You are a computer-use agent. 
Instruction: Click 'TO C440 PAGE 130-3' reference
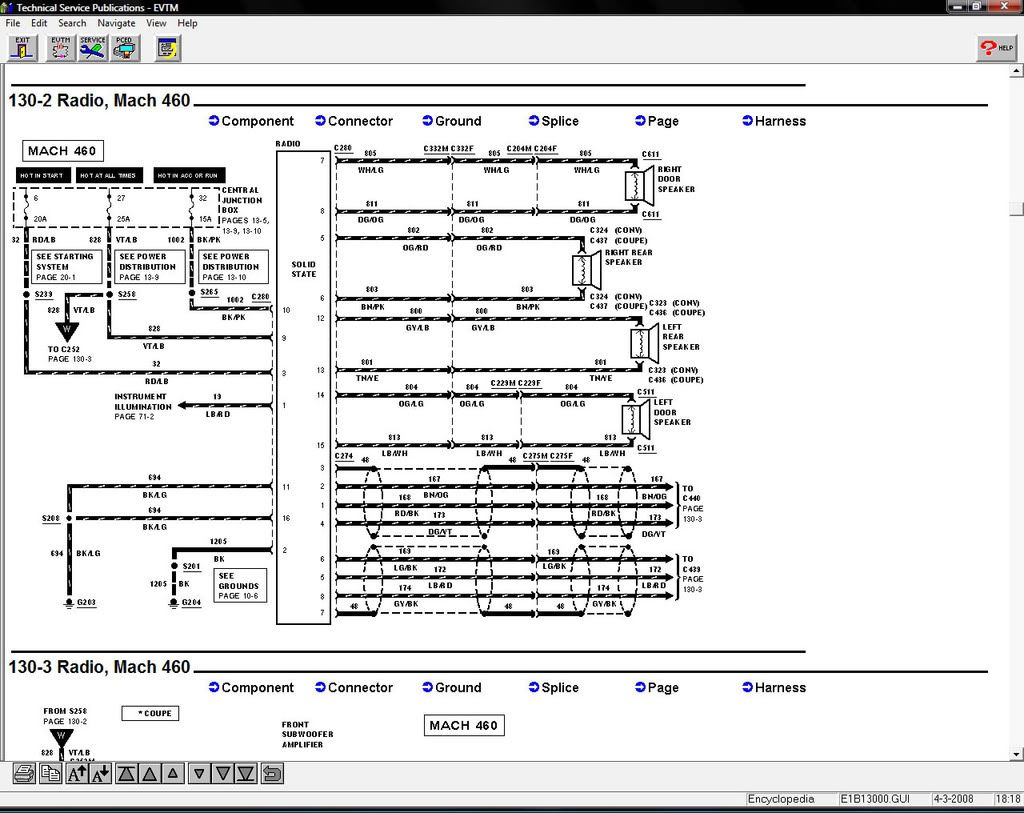[x=692, y=503]
